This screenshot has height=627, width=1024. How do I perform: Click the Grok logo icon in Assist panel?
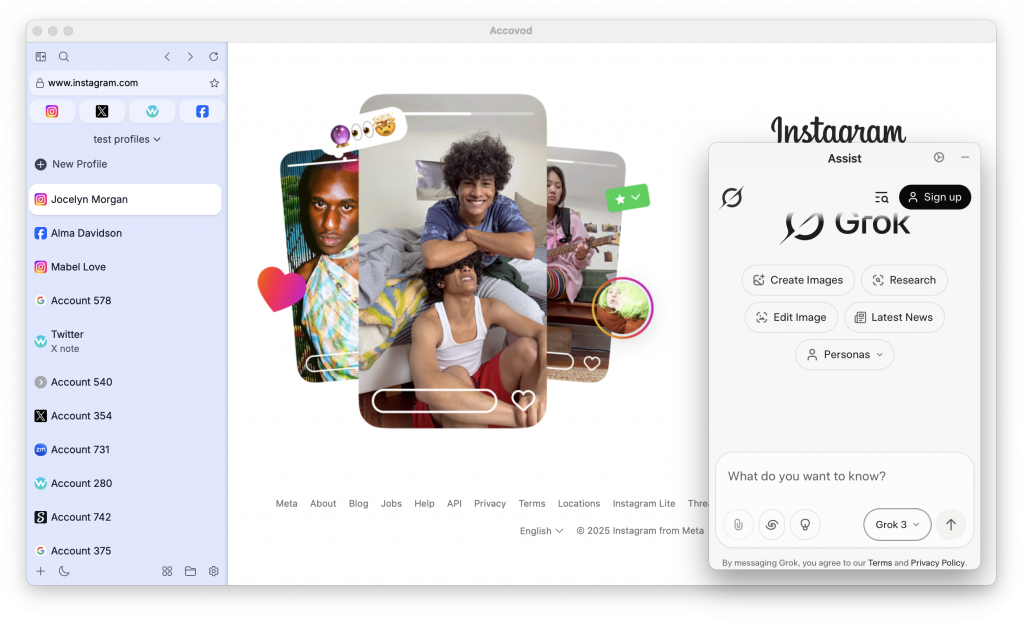tap(731, 197)
